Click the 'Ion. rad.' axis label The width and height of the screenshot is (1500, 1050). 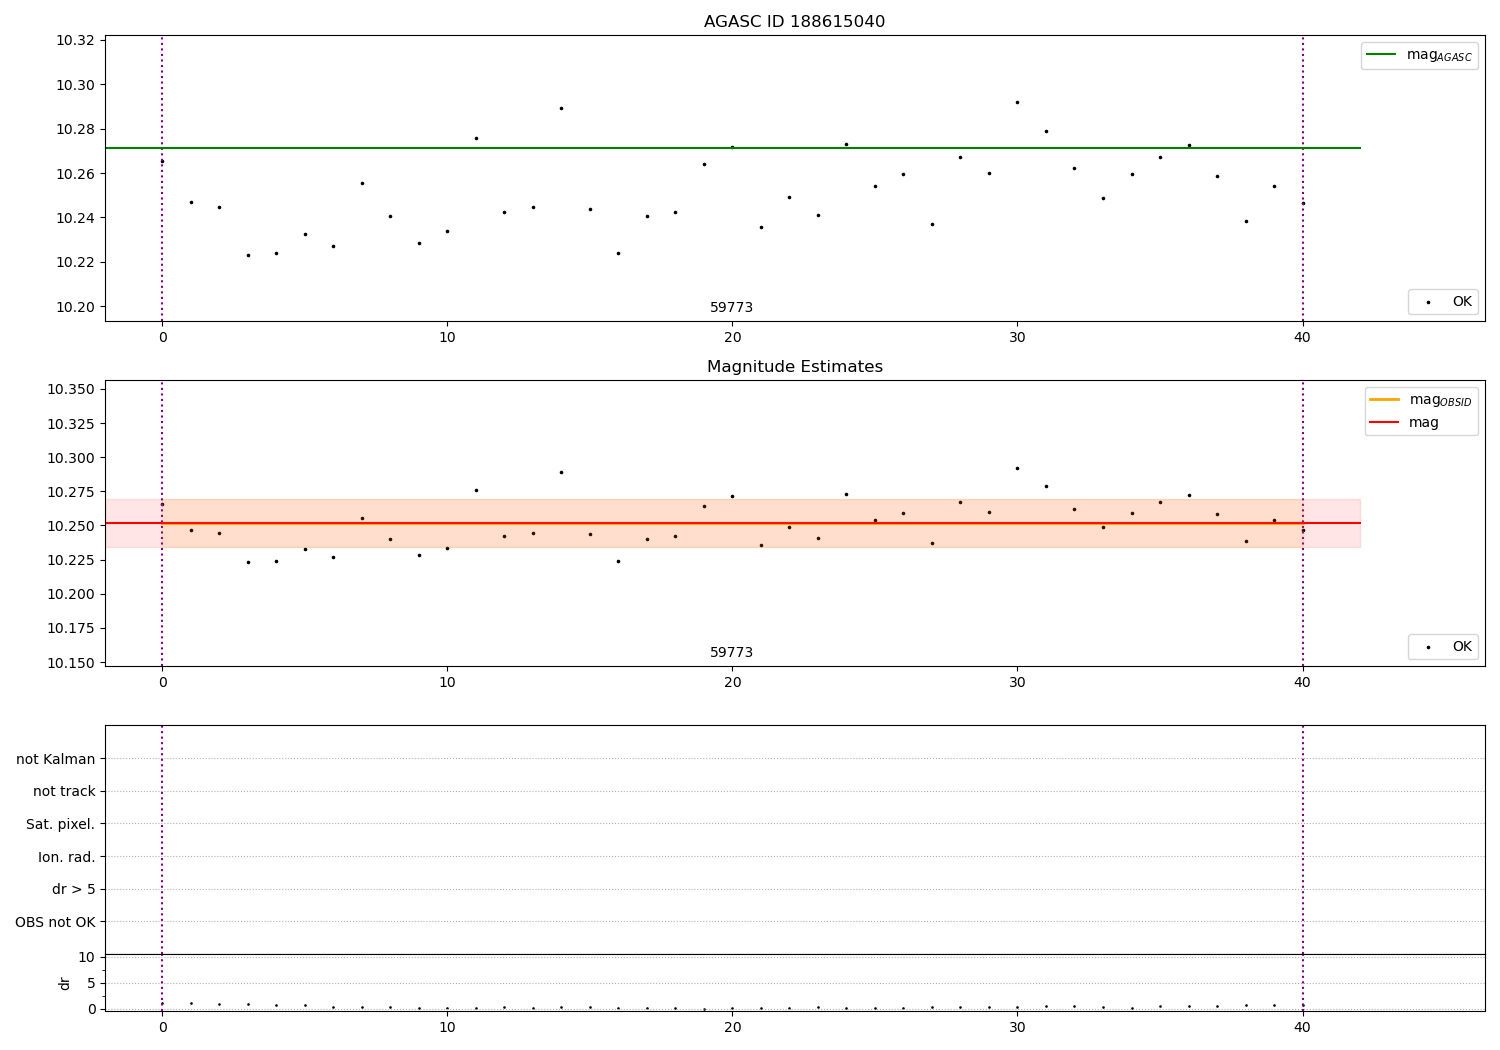tap(67, 857)
